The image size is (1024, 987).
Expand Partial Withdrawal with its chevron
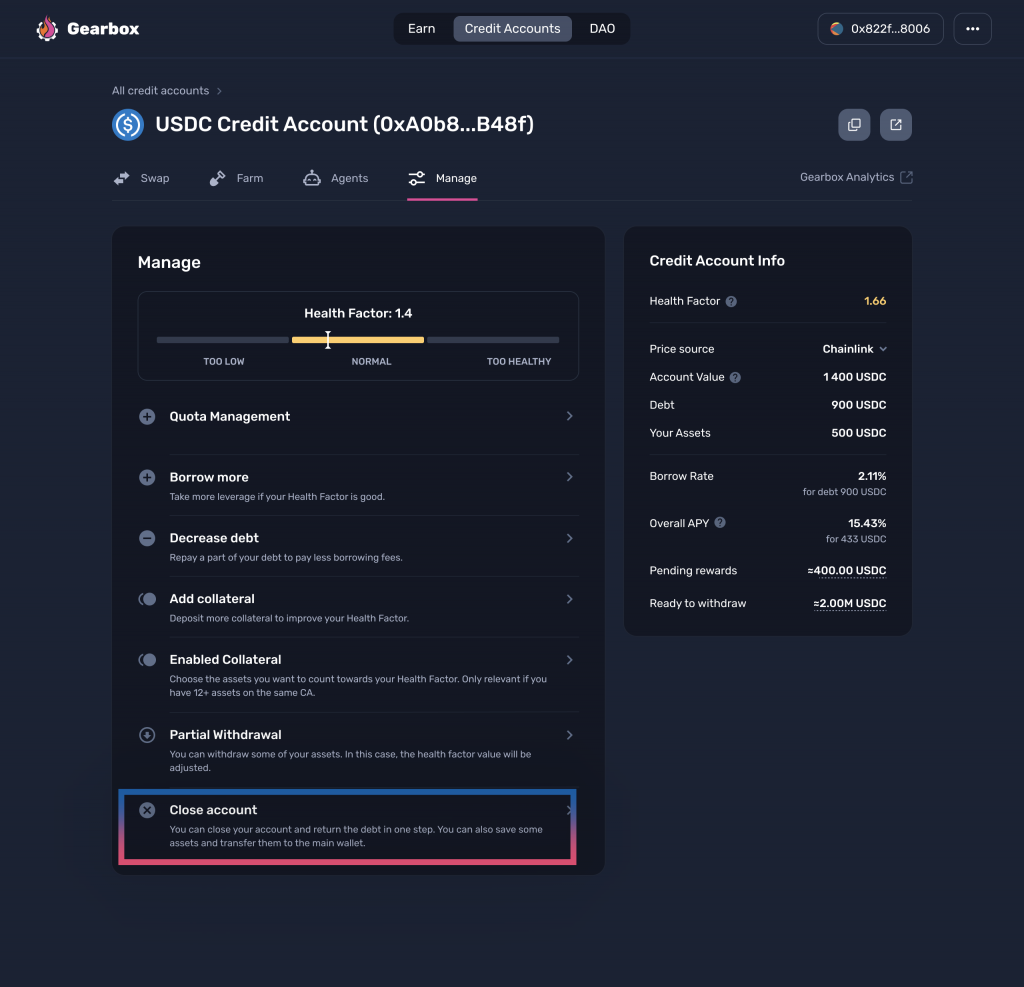coord(569,735)
